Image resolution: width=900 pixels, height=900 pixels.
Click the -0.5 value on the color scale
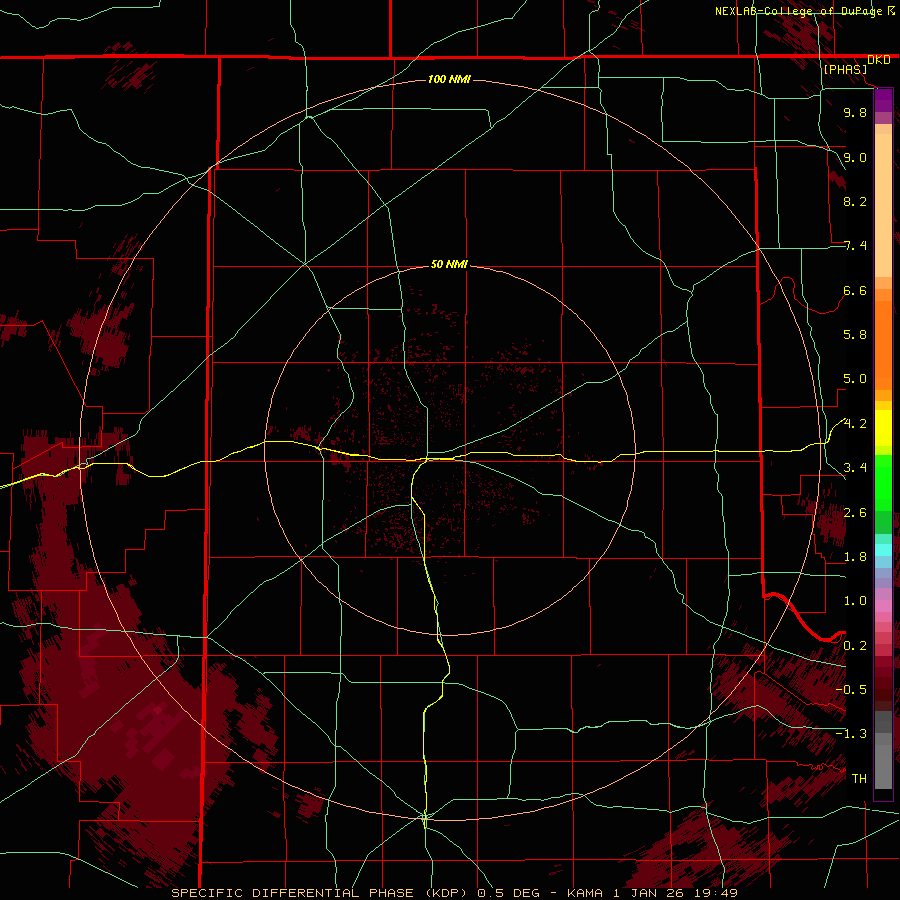pyautogui.click(x=851, y=690)
